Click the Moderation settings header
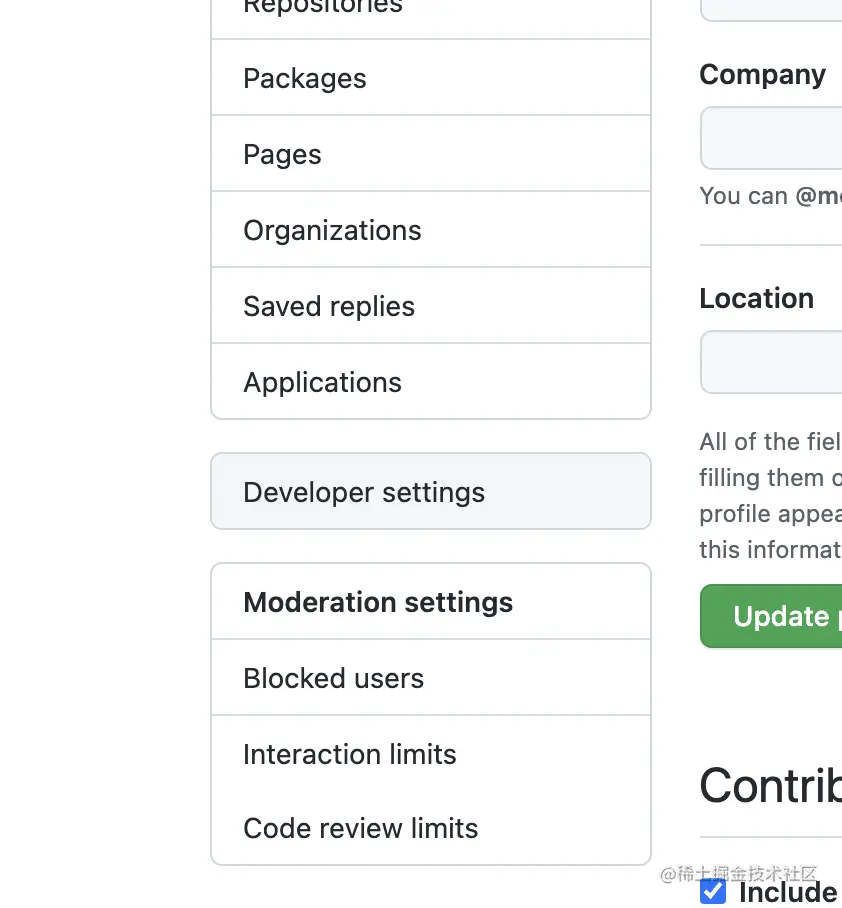The width and height of the screenshot is (842, 908). (x=378, y=602)
